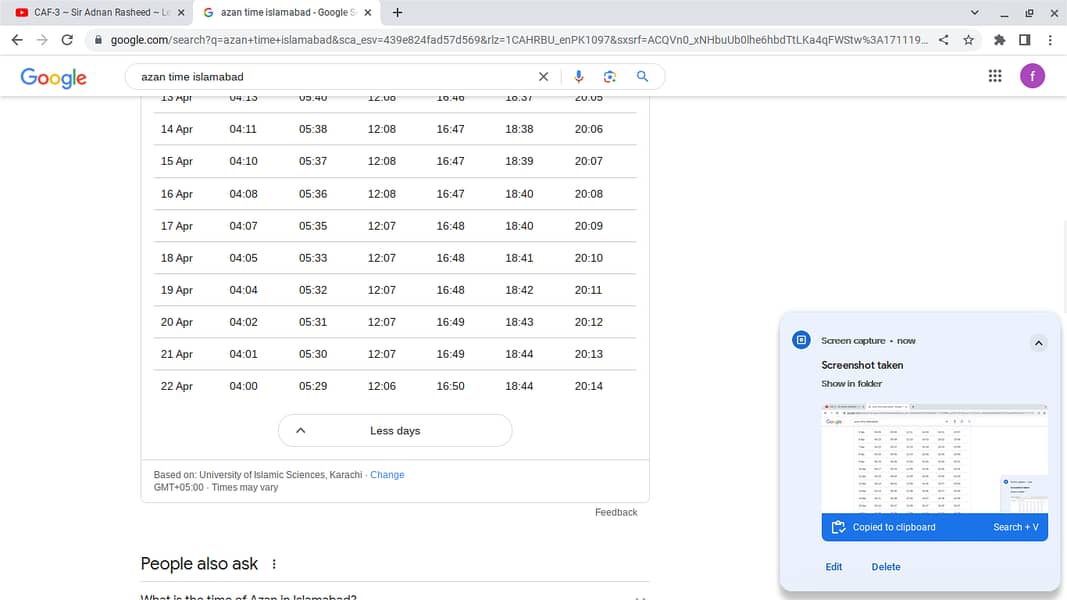Reload the current page
The image size is (1067, 600).
click(67, 40)
